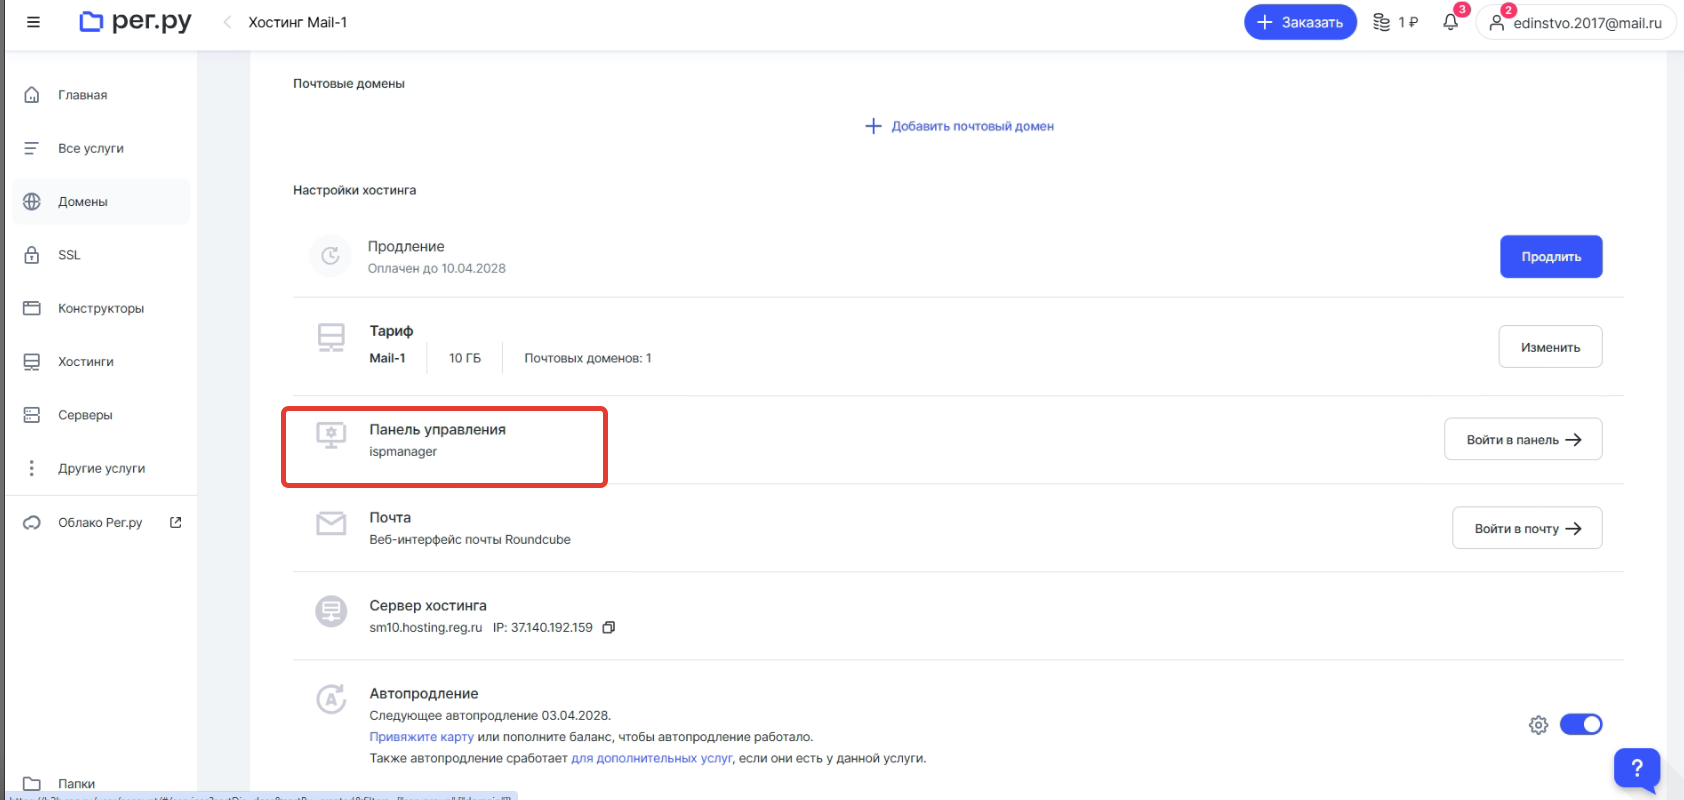This screenshot has height=800, width=1684.
Task: Click the Облако Рег.ру cloud icon
Action: click(32, 522)
